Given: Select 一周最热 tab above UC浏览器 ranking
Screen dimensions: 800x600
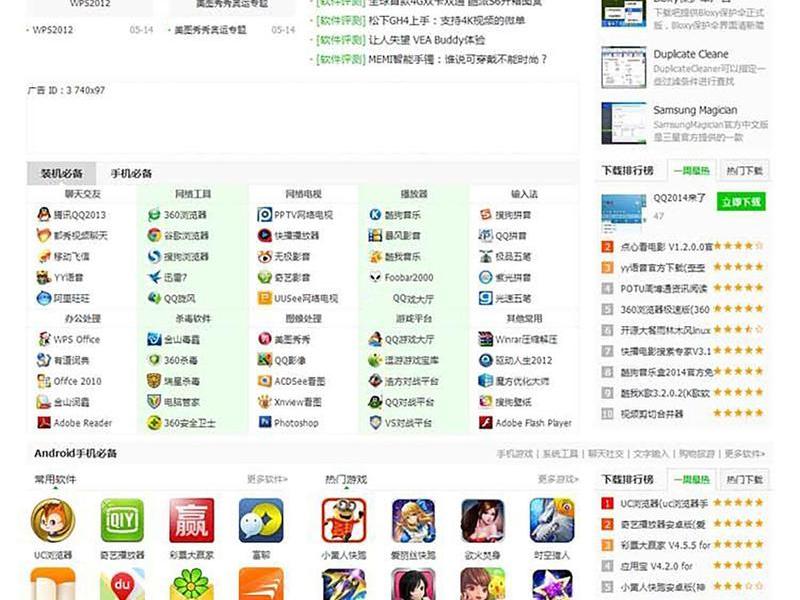Looking at the screenshot, I should [x=691, y=479].
